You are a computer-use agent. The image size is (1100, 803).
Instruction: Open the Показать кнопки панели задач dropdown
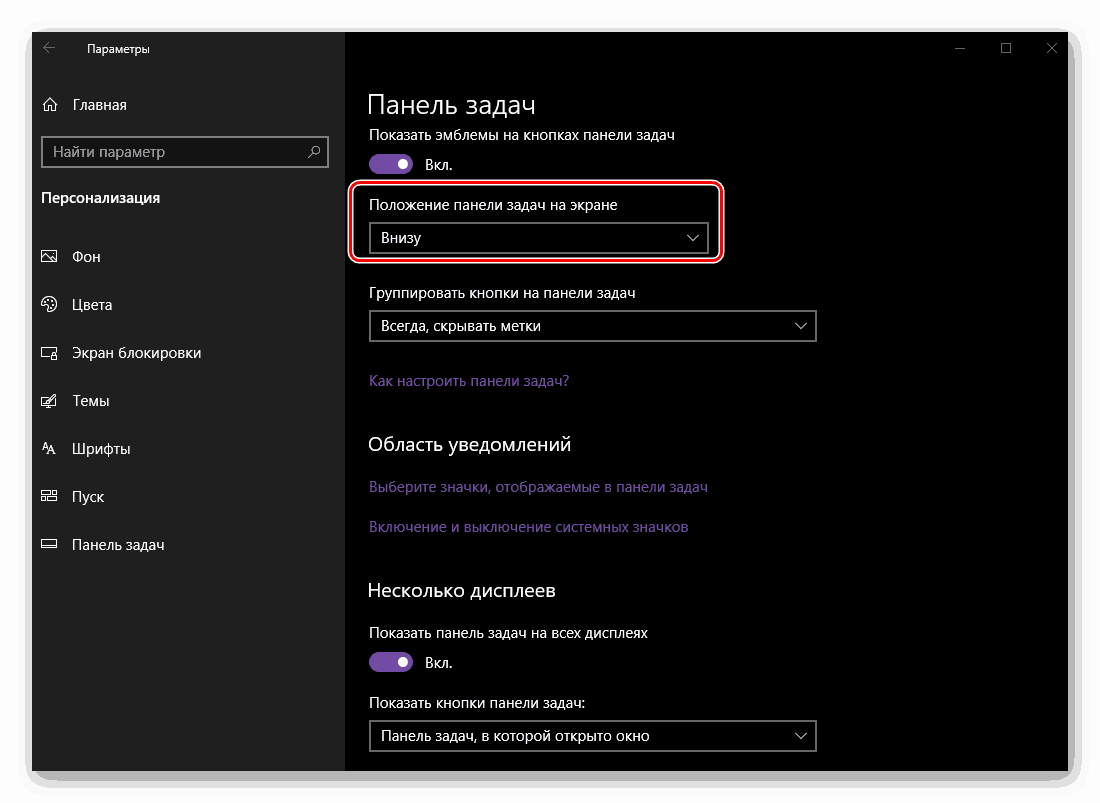(593, 736)
